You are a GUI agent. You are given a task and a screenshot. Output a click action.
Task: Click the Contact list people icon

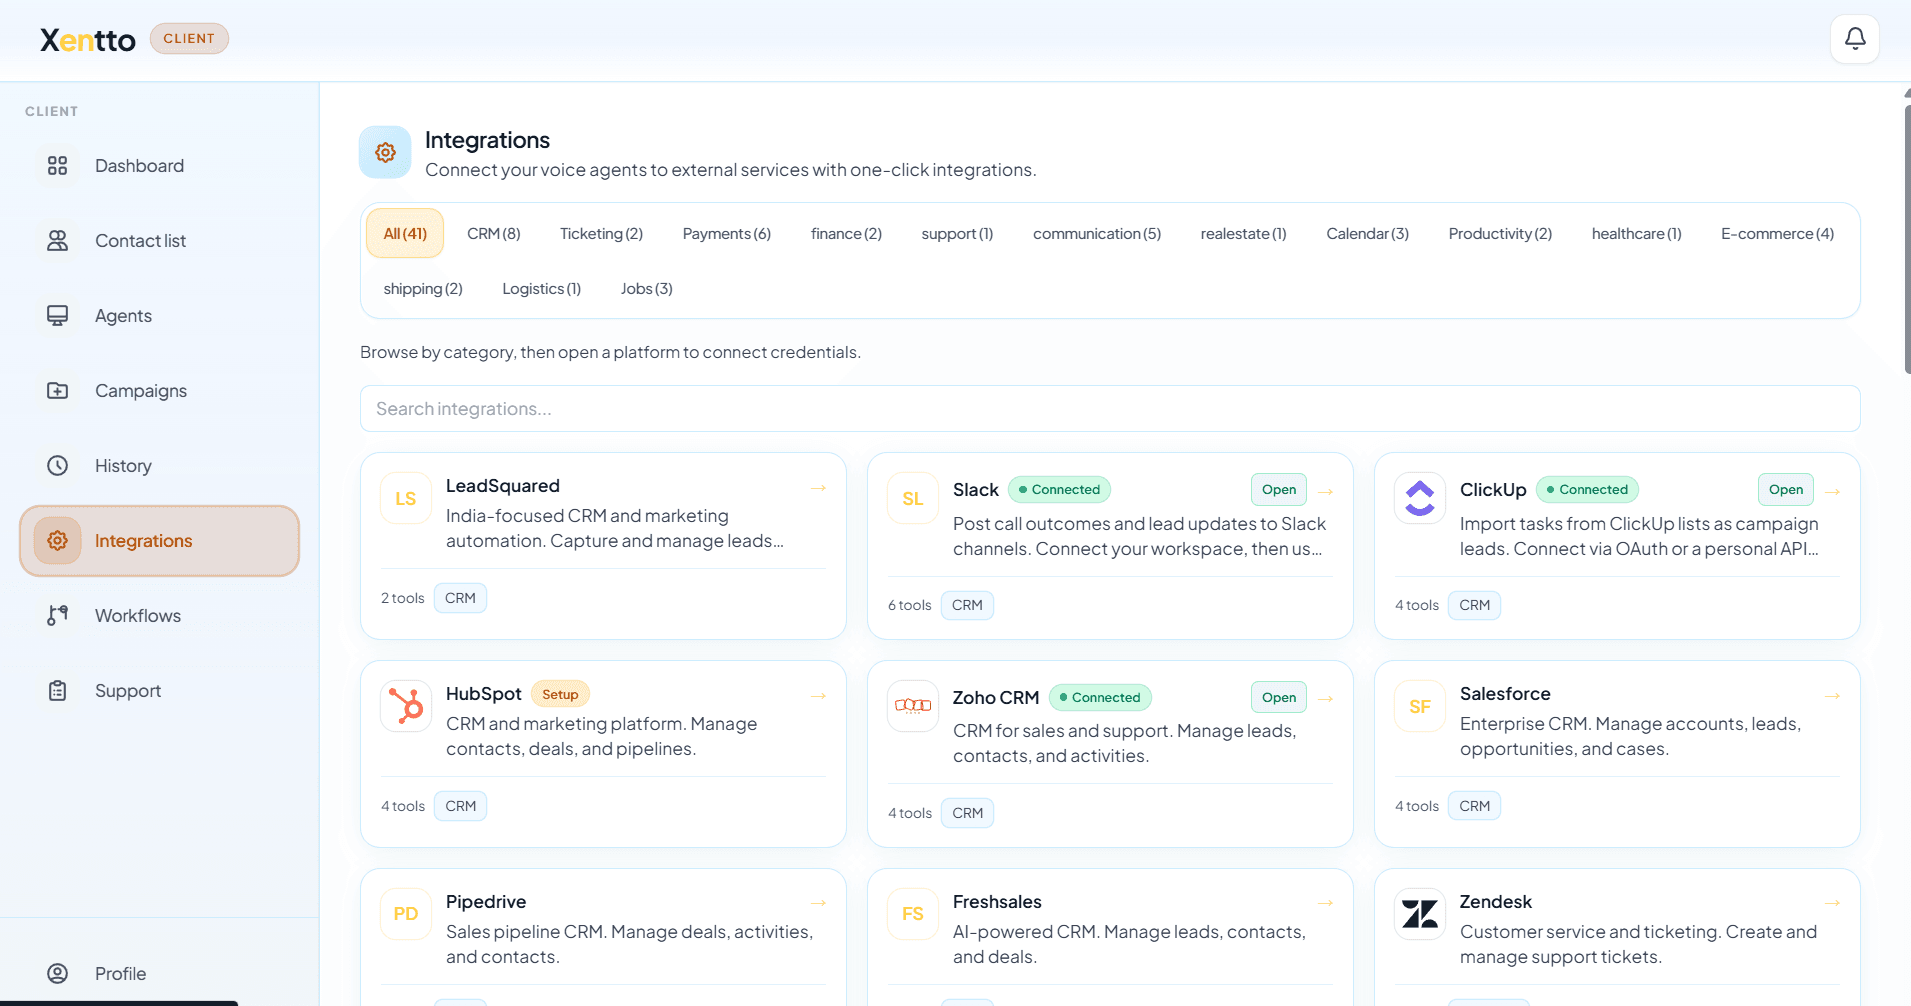pyautogui.click(x=58, y=241)
